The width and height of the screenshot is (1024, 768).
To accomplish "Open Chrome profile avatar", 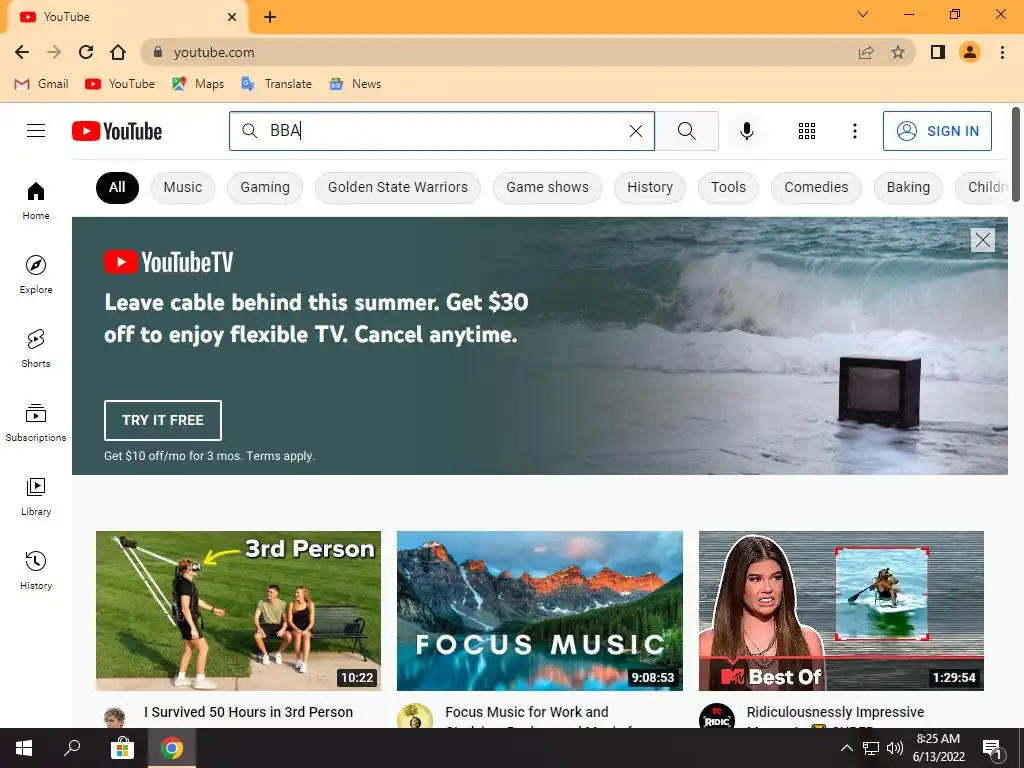I will click(970, 52).
